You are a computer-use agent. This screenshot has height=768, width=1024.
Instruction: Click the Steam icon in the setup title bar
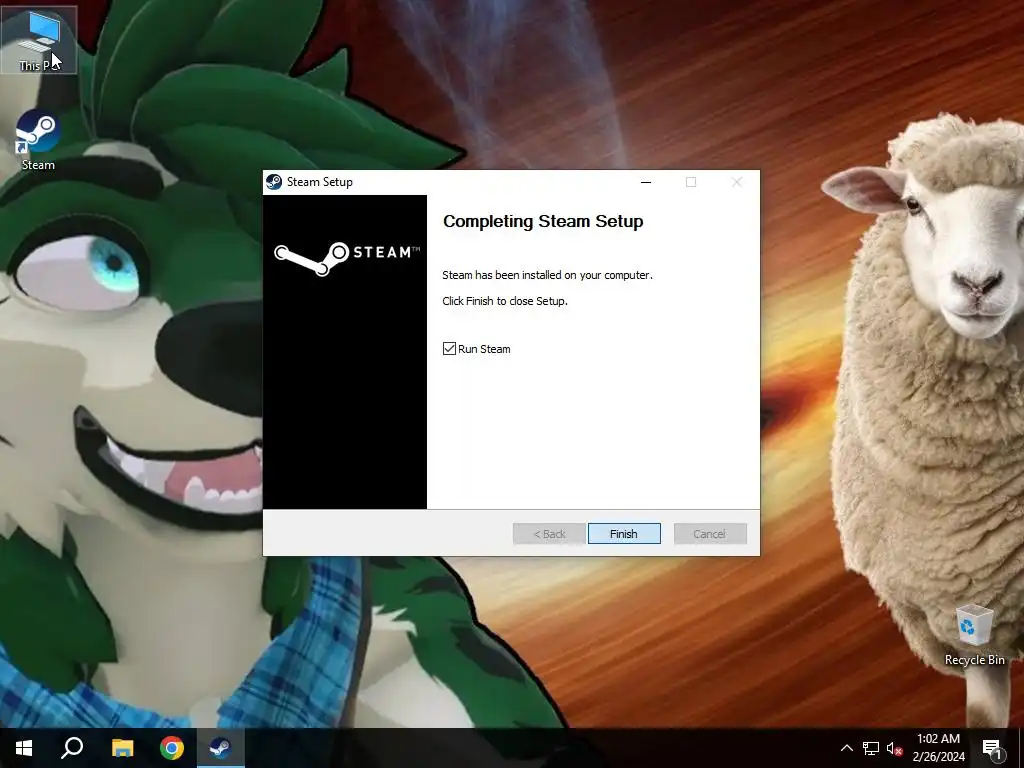274,182
